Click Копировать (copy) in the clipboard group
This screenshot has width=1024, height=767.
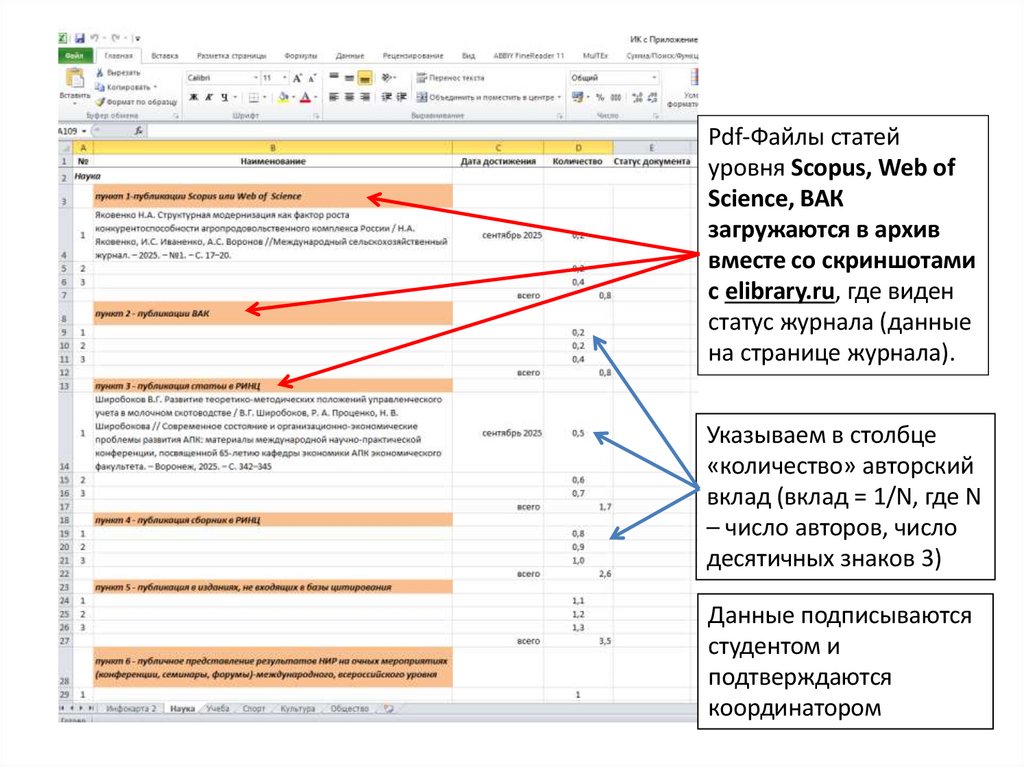tap(123, 87)
